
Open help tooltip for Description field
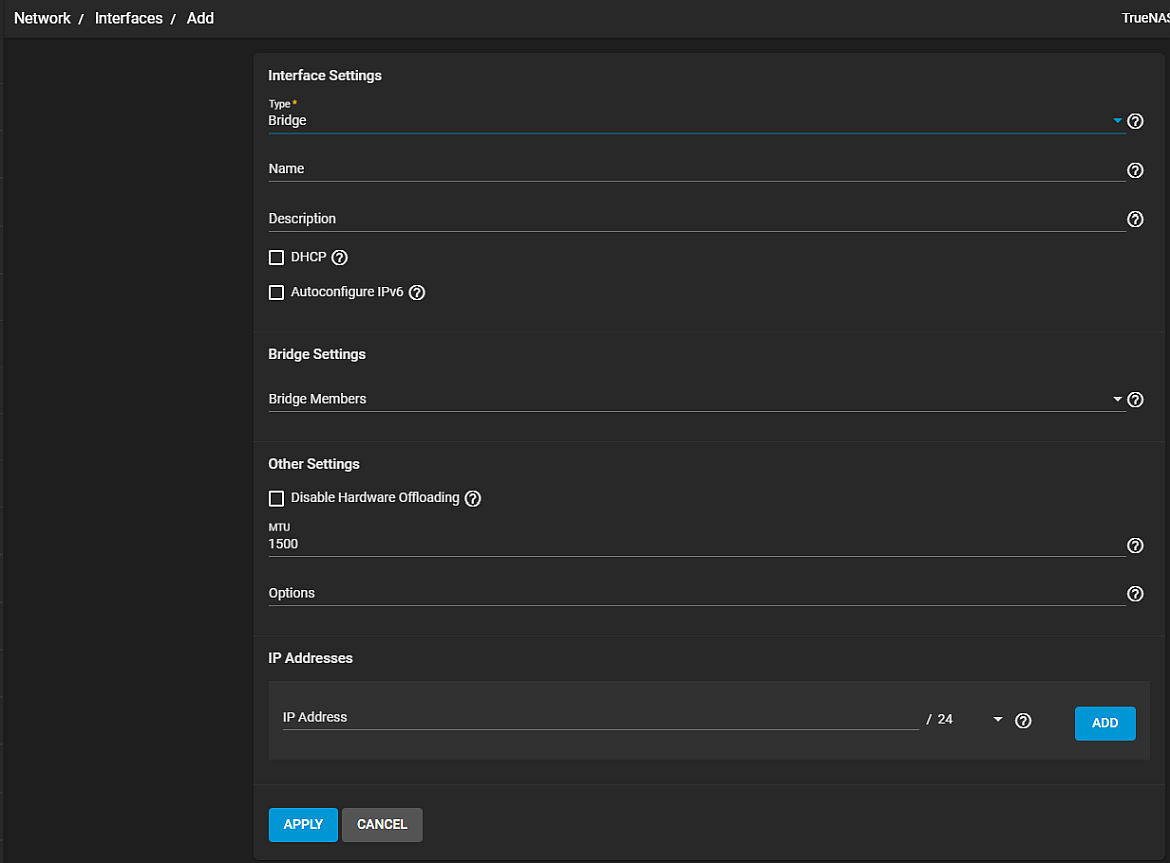coord(1135,219)
